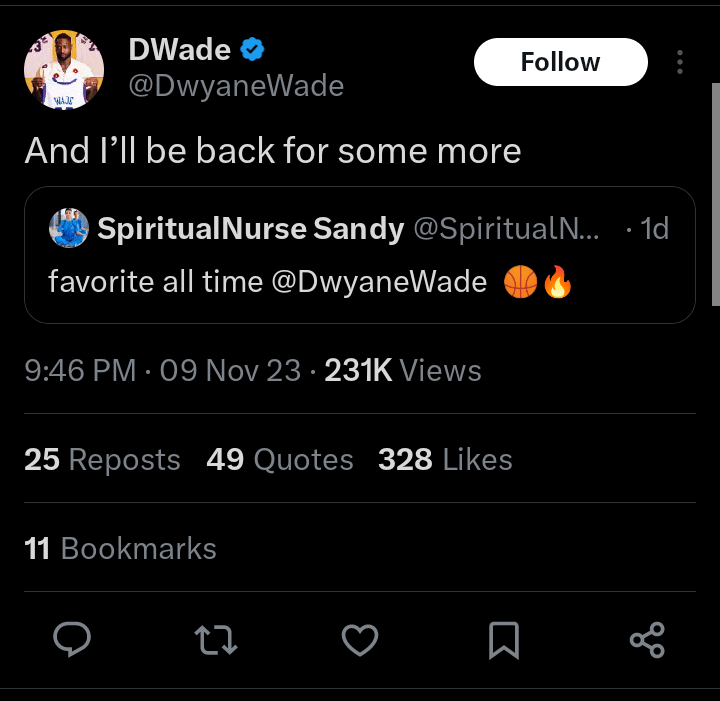
Task: Click the DWade display name
Action: [180, 49]
